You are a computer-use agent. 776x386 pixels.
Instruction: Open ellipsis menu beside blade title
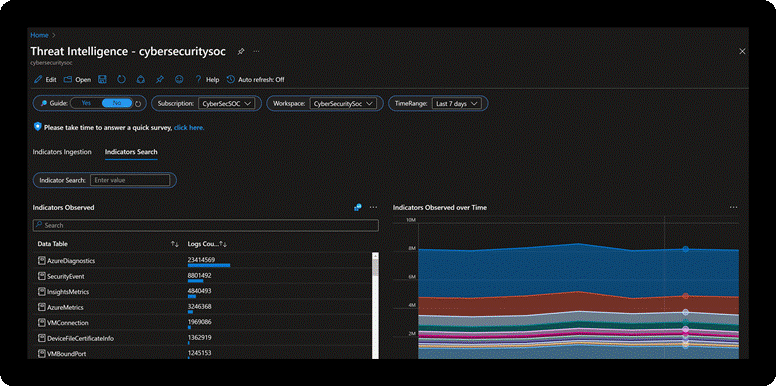click(256, 51)
